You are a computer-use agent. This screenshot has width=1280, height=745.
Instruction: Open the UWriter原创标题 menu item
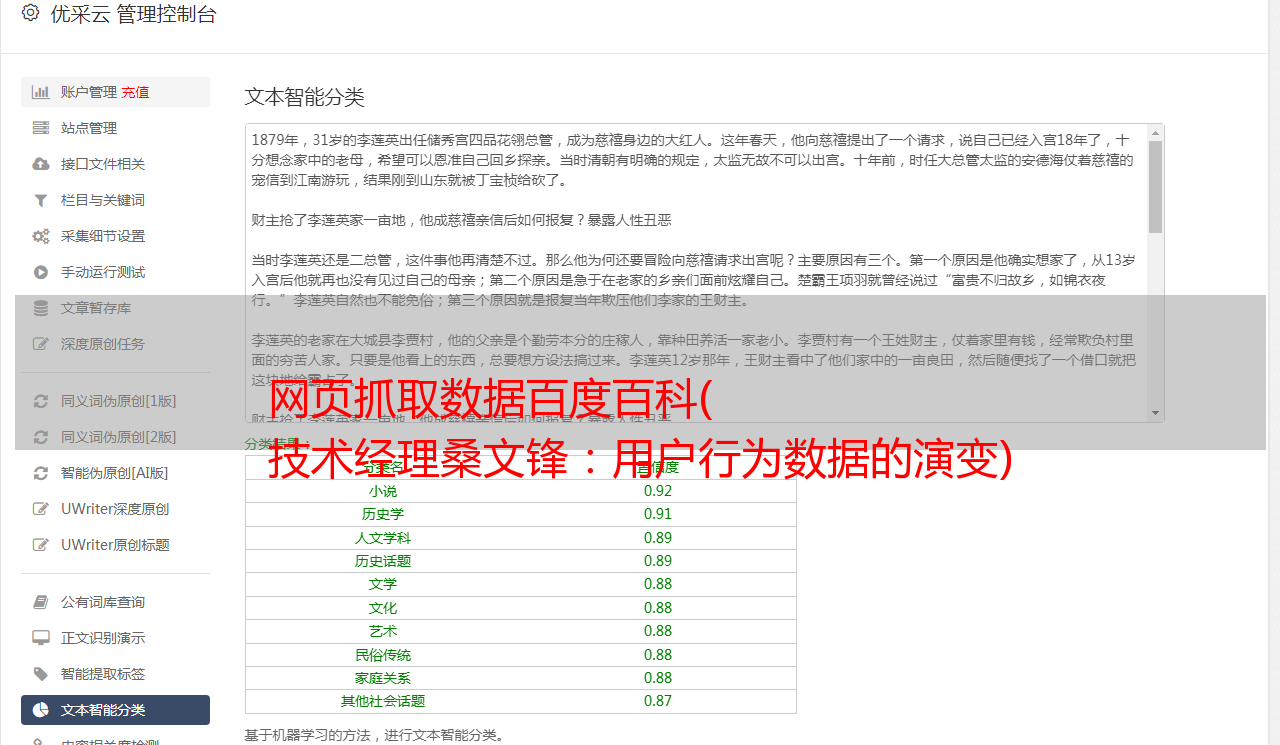tap(115, 545)
